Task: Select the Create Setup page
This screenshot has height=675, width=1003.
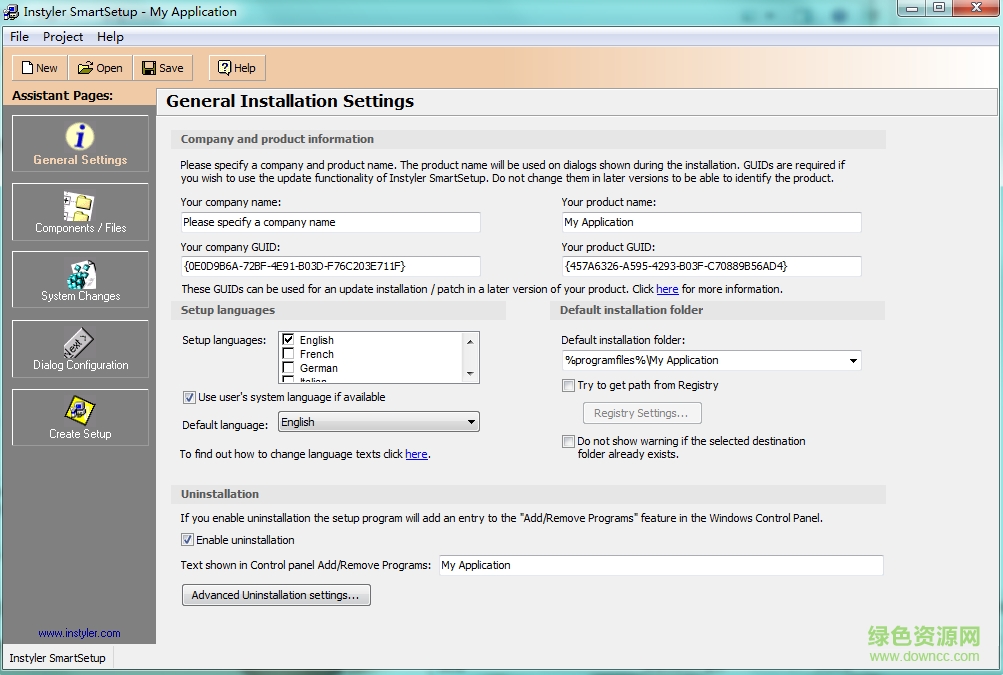Action: tap(80, 417)
